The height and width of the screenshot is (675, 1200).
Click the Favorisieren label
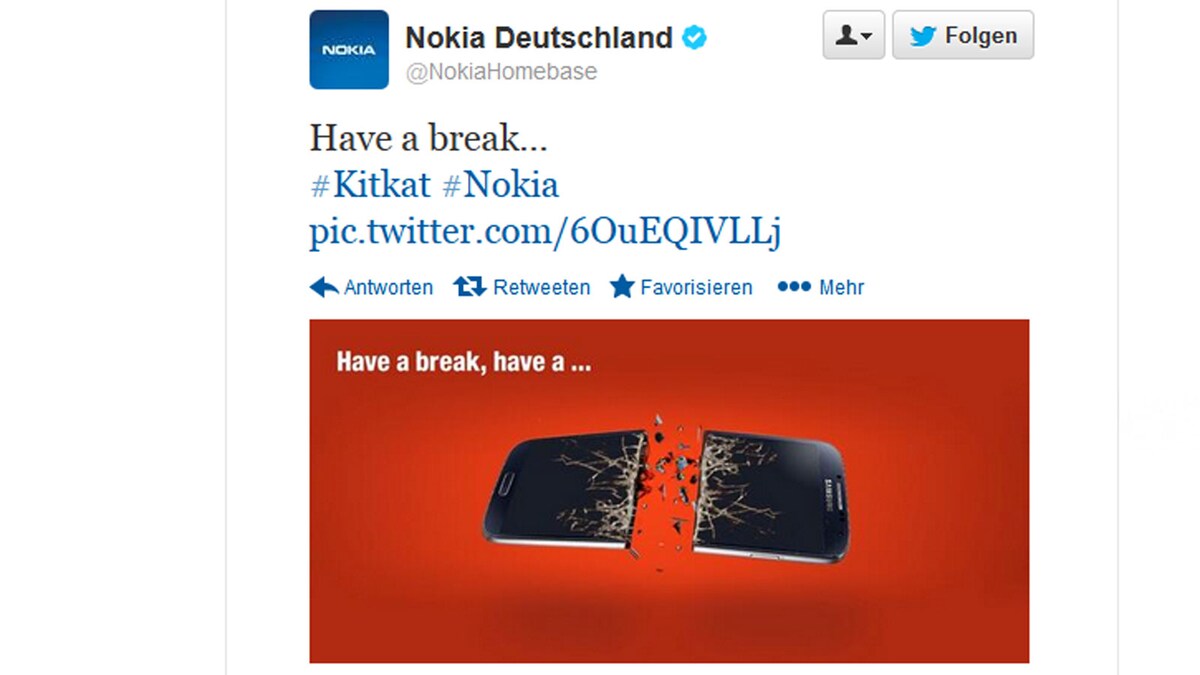(696, 288)
